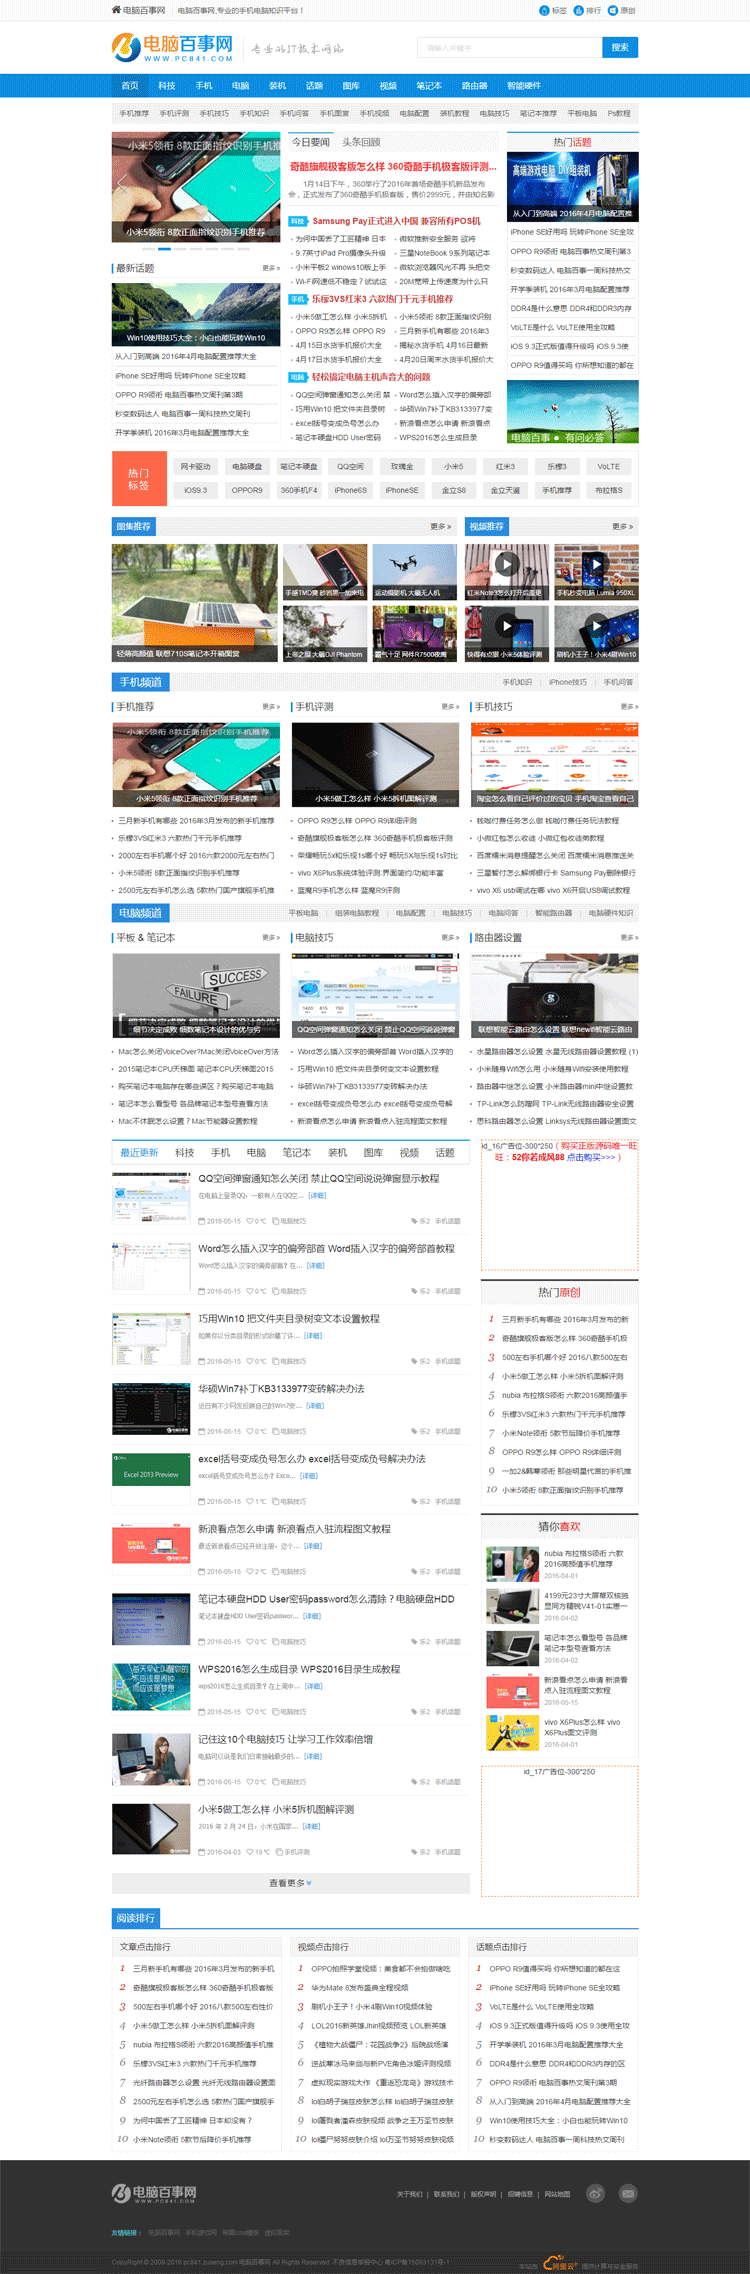Open the 智能路由器 link in 电脑频道 bar
The image size is (750, 2274).
(x=553, y=913)
